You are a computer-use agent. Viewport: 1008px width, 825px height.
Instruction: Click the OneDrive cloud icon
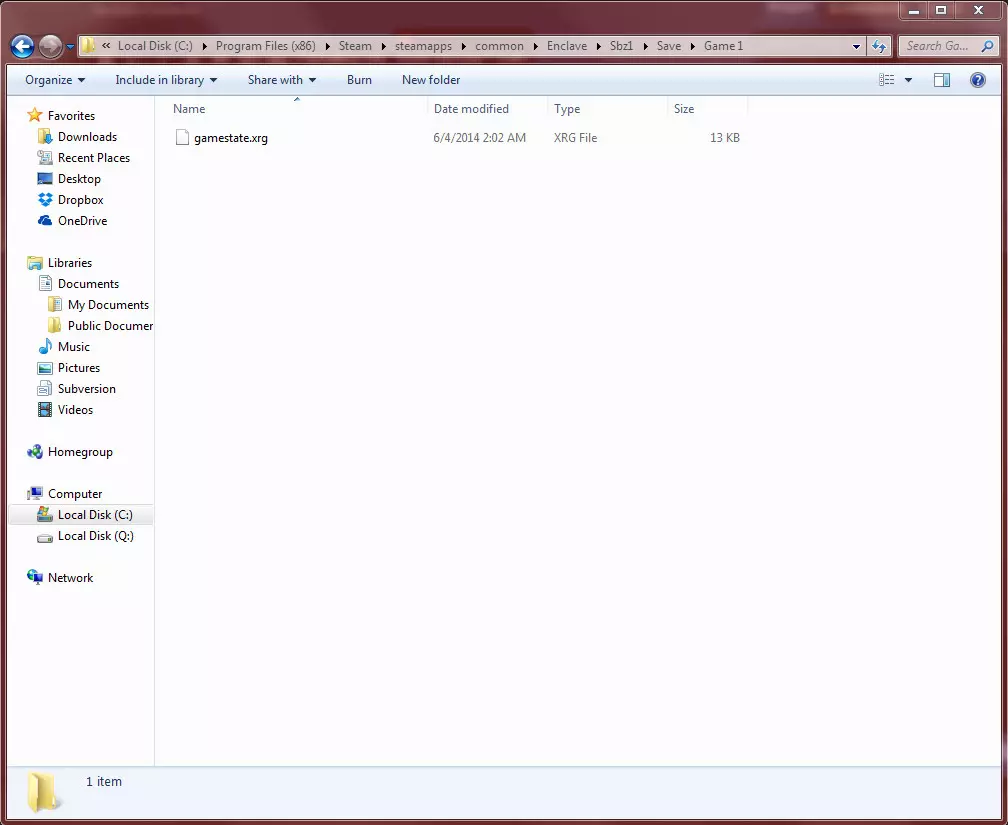pyautogui.click(x=45, y=221)
